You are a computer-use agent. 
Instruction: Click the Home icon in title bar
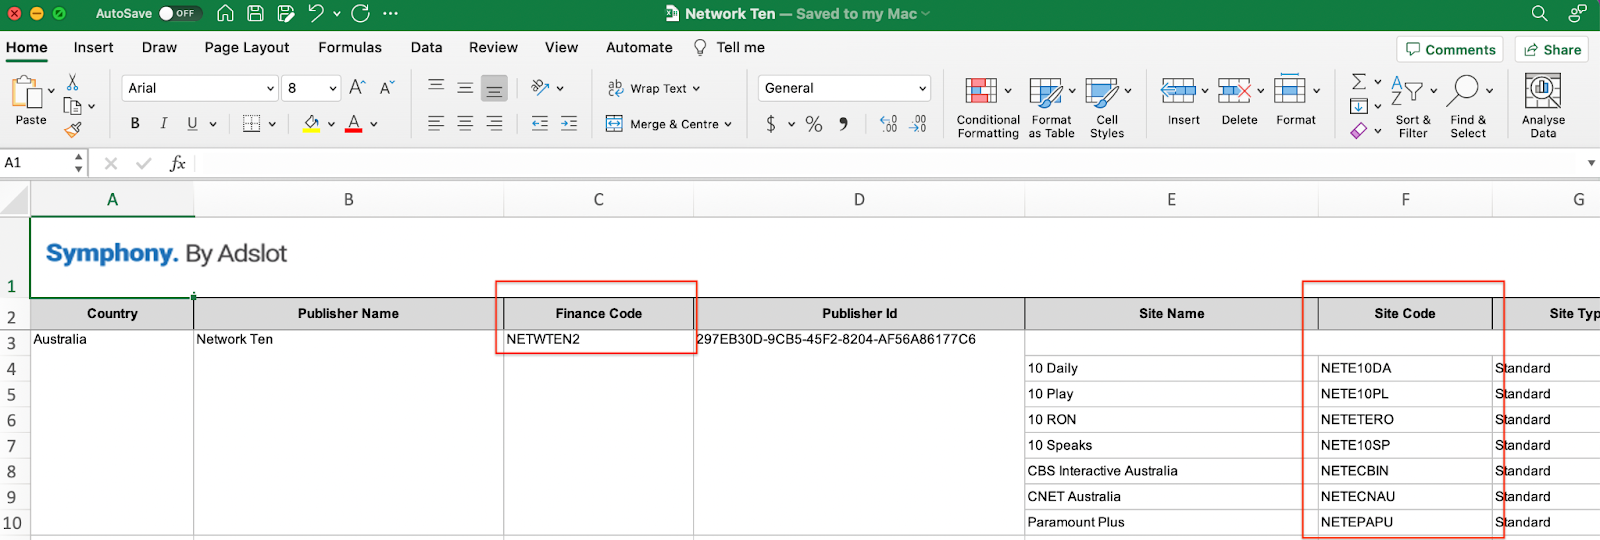226,13
